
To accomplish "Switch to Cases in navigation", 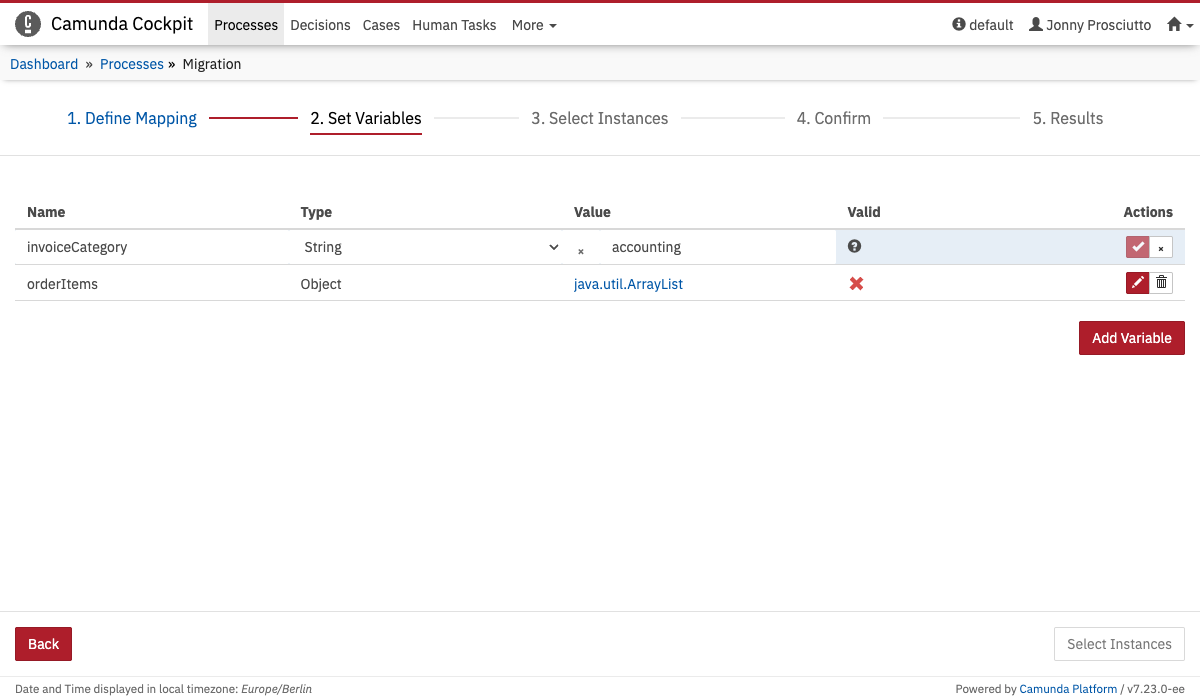I will coord(381,25).
